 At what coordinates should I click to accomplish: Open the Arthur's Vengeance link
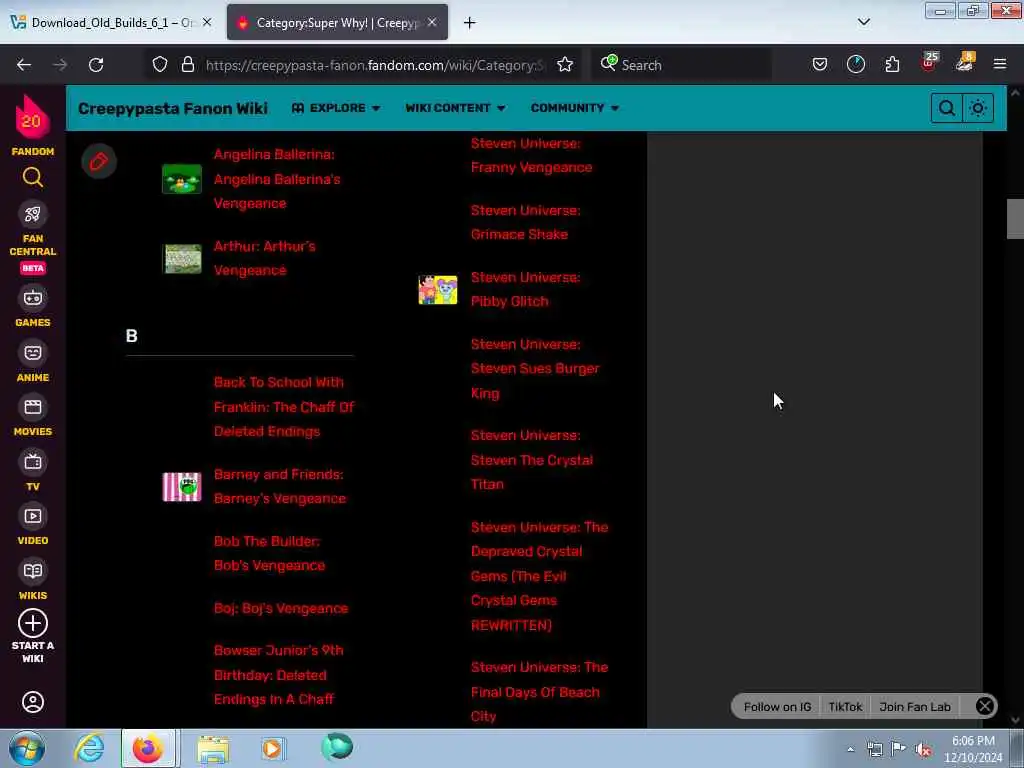tap(264, 259)
